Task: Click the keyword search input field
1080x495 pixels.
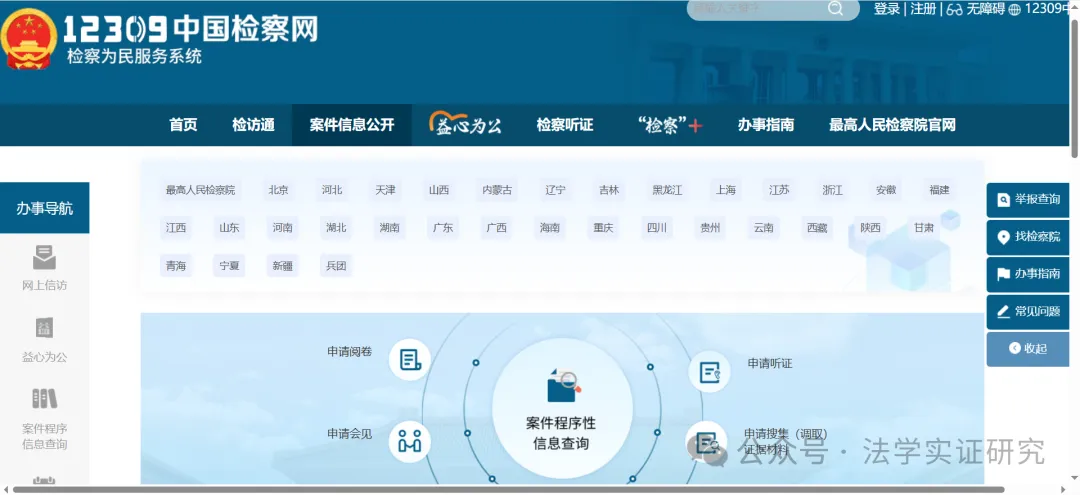Action: coord(757,9)
